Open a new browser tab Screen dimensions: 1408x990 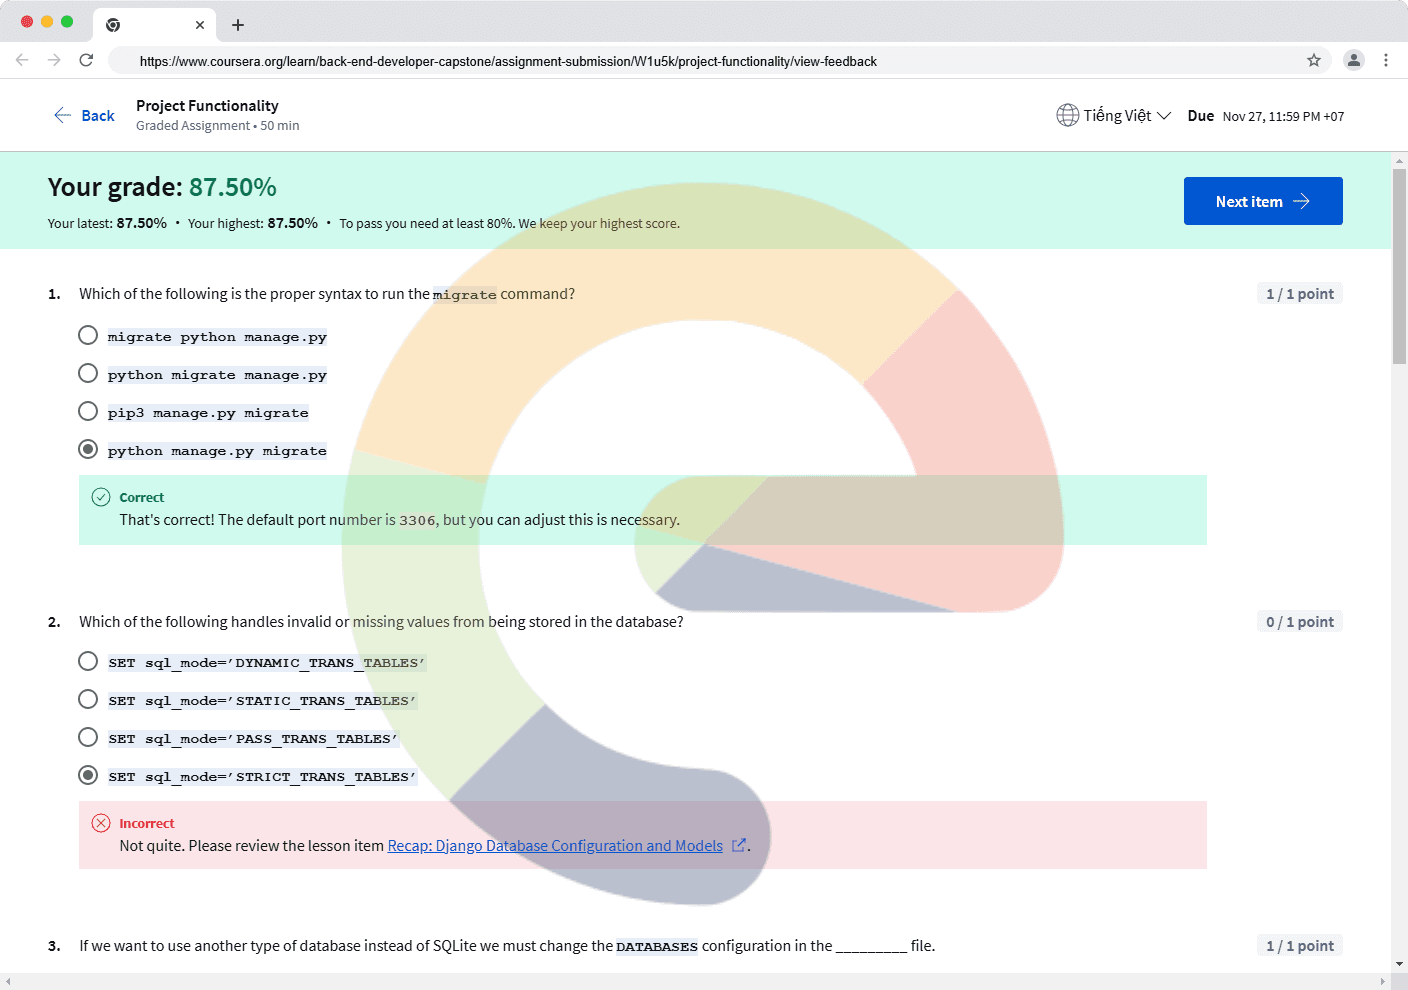[x=238, y=25]
